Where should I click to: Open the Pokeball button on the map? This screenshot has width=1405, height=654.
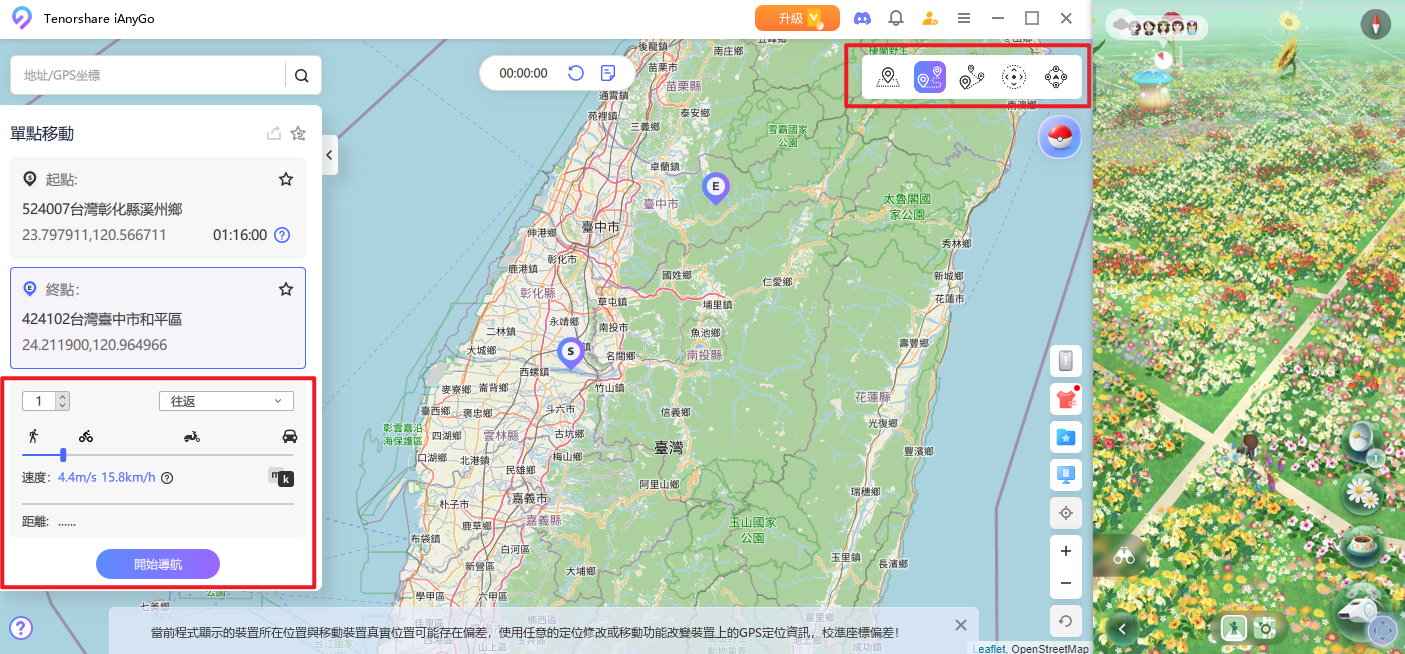coord(1060,138)
